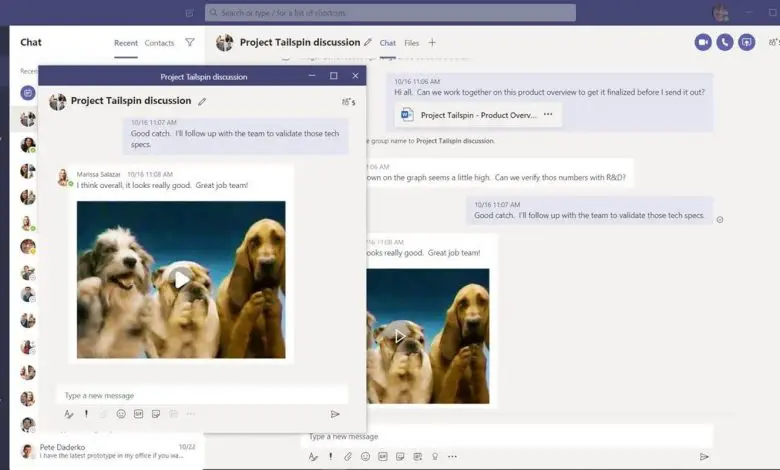Viewport: 780px width, 470px height.
Task: Click the main window 'Type a new message' field
Action: coord(507,436)
